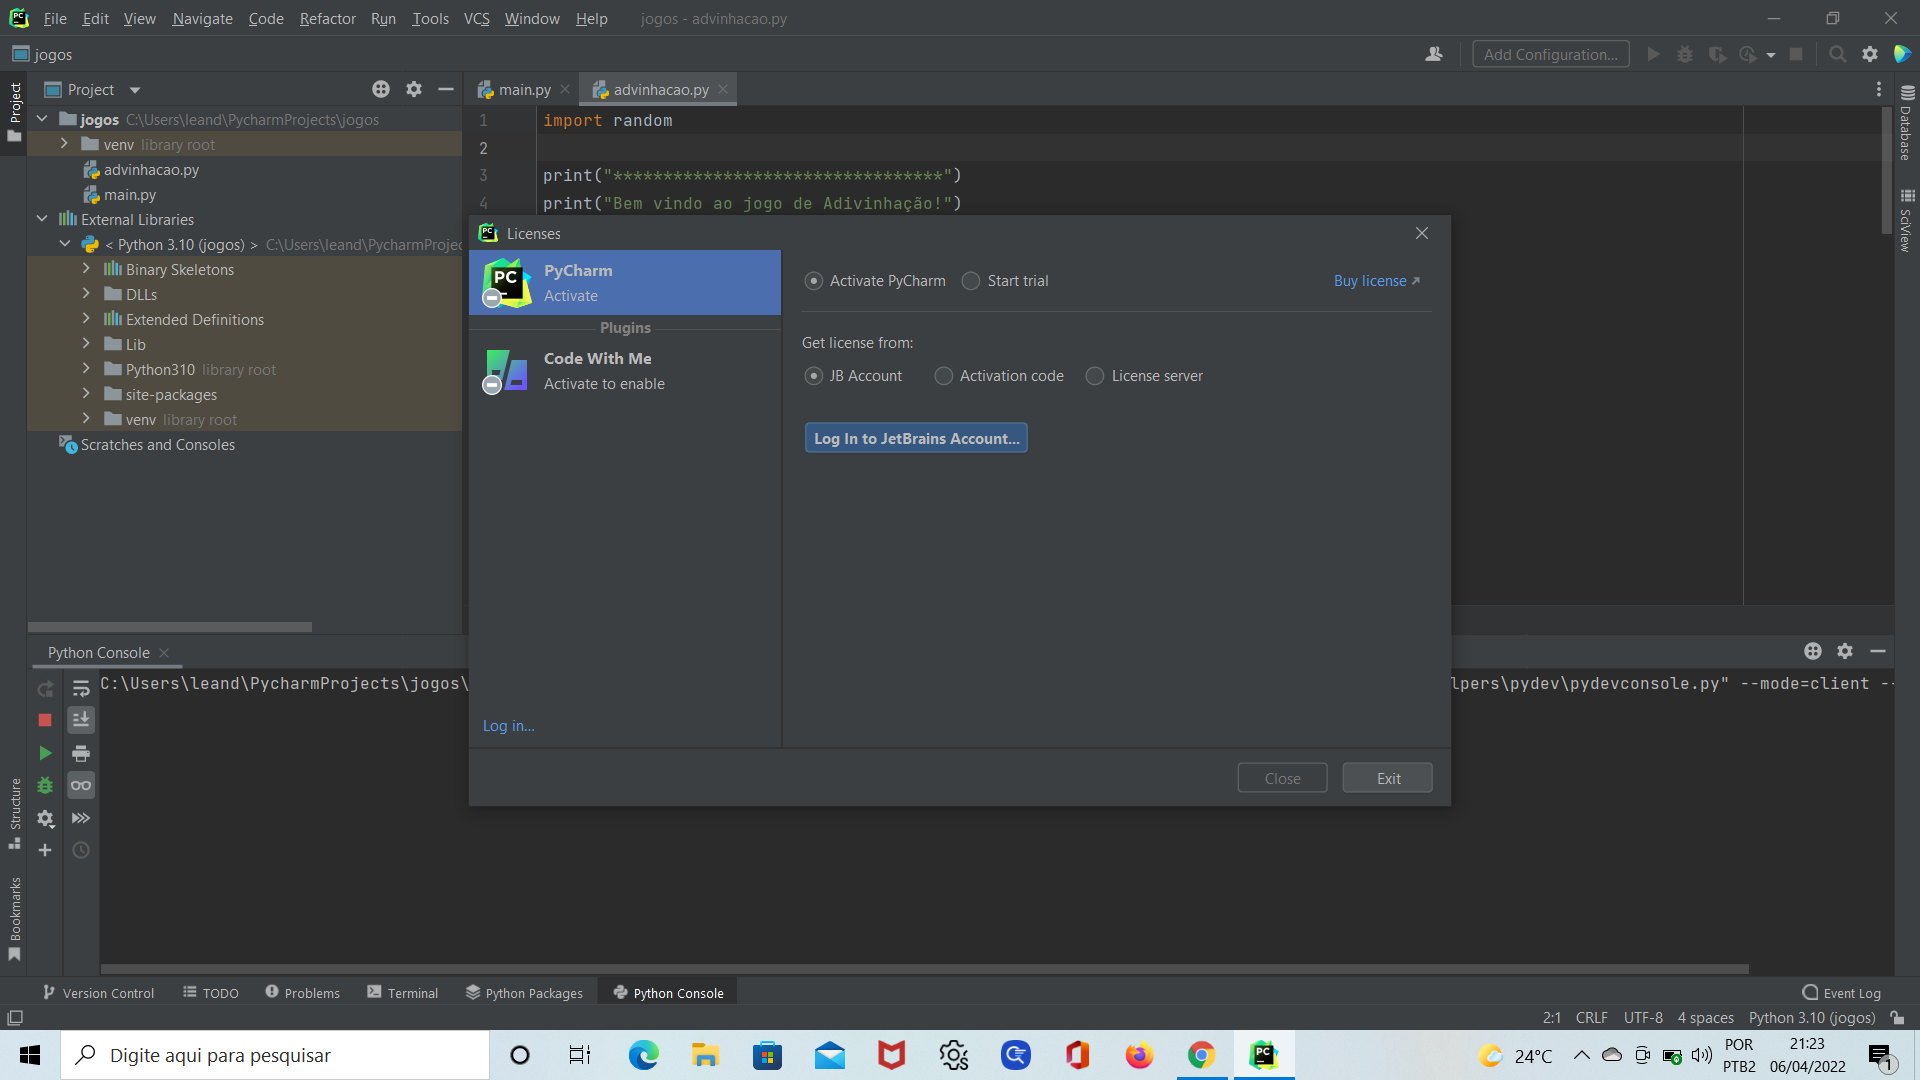Expand the venv library root folder
The image size is (1920, 1080).
pos(63,144)
